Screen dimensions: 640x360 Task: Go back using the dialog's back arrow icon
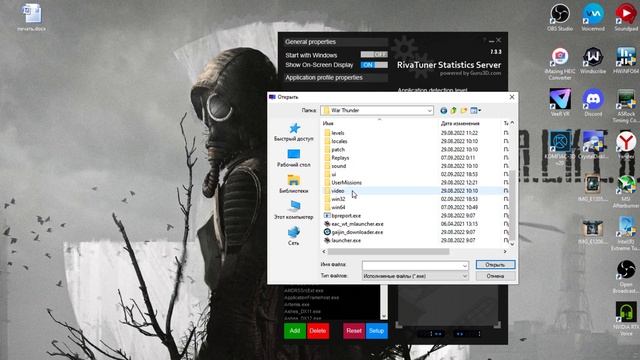point(443,111)
